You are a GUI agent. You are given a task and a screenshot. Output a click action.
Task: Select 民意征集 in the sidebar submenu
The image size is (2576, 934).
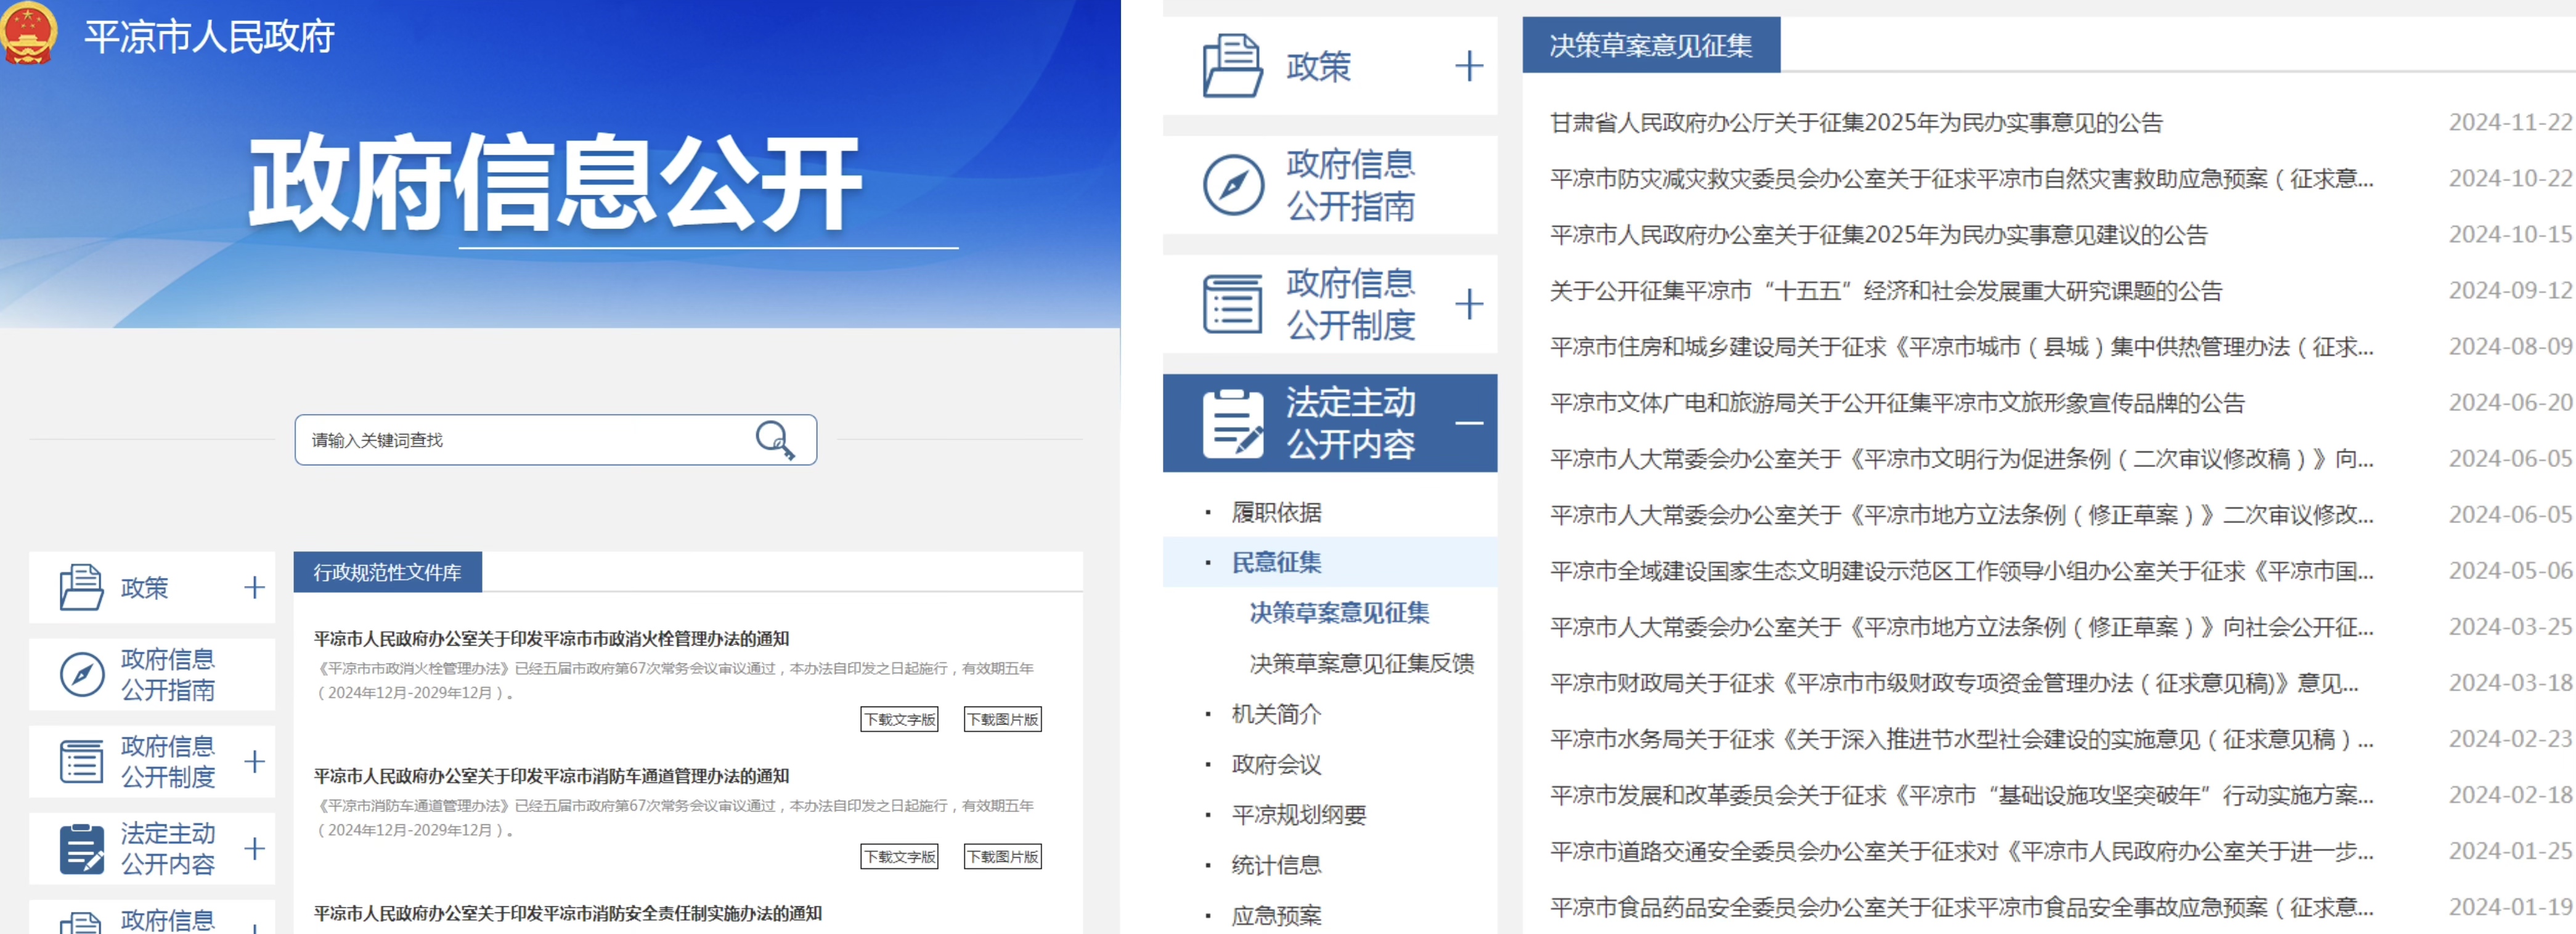1276,562
